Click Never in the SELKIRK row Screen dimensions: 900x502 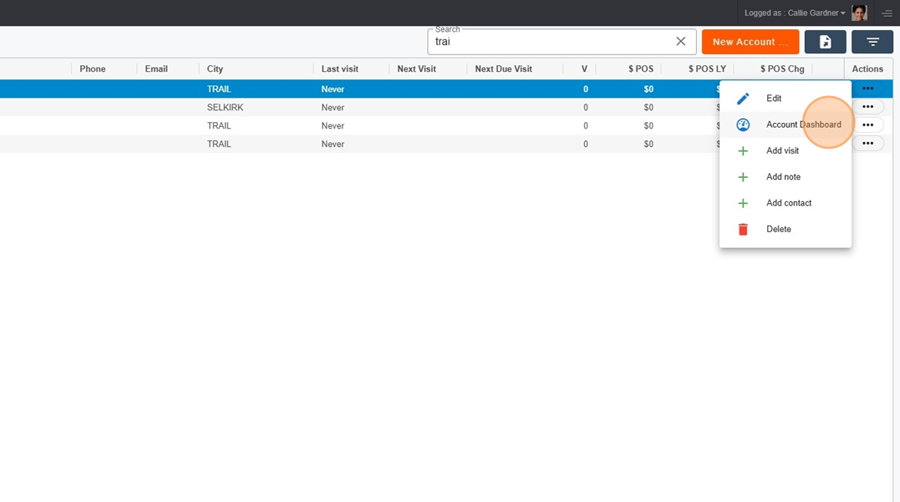(333, 107)
